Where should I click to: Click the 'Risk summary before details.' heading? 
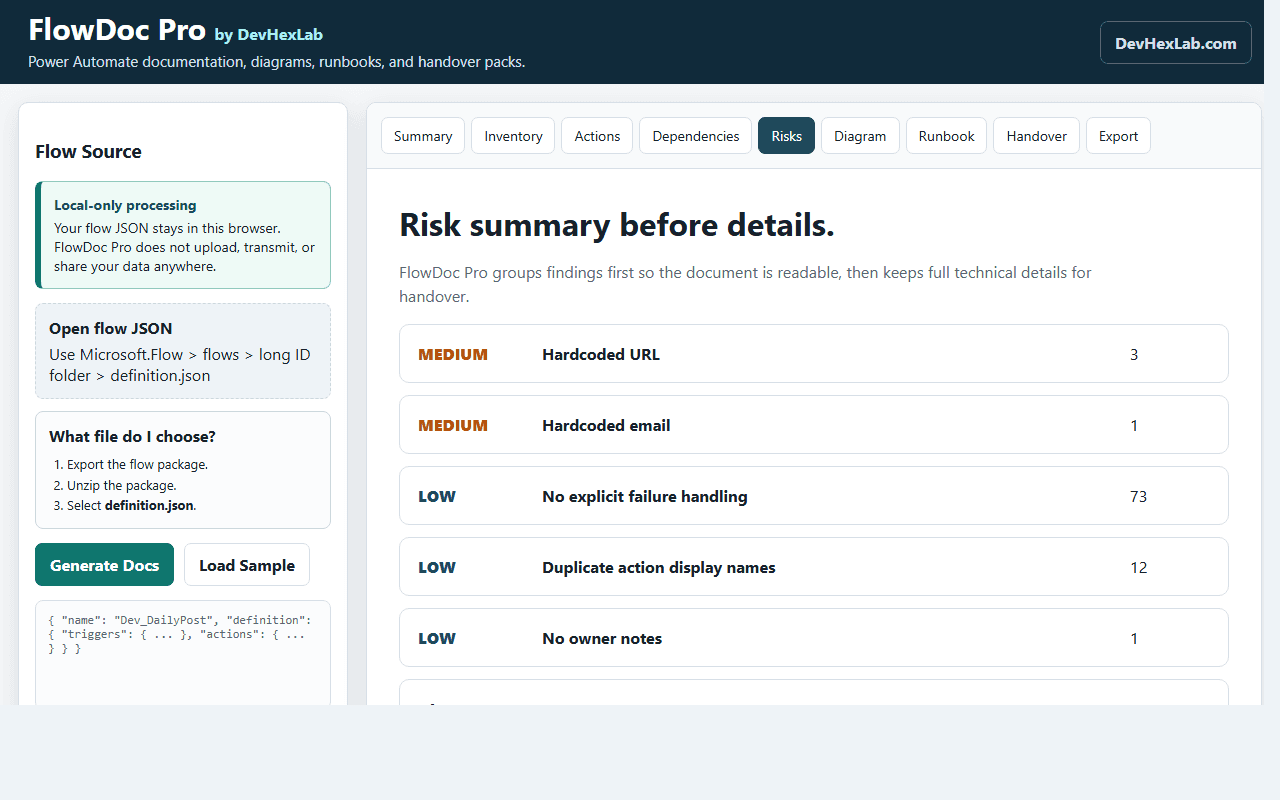pyautogui.click(x=617, y=225)
